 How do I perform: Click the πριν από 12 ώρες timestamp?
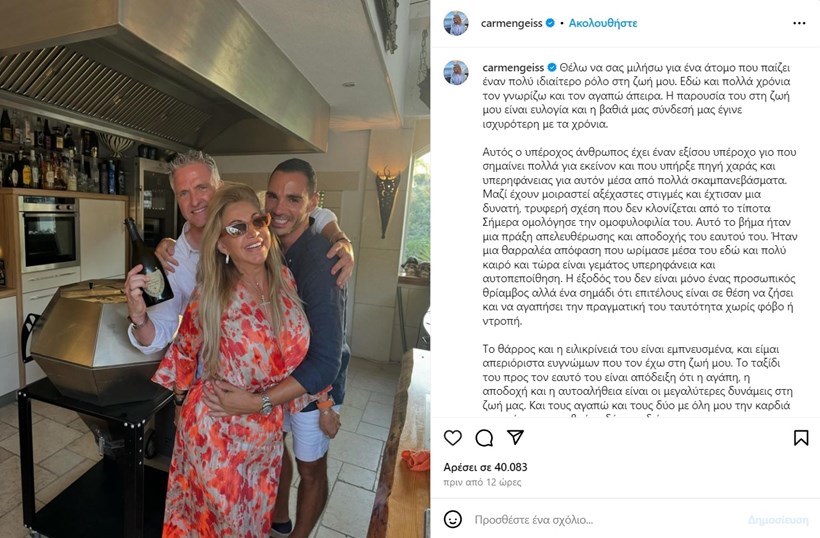click(x=482, y=482)
